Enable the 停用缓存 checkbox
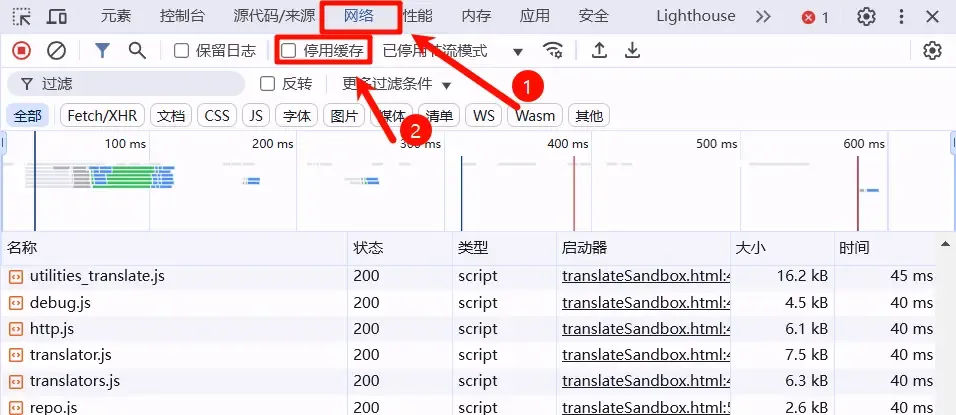The image size is (956, 415). click(x=288, y=51)
